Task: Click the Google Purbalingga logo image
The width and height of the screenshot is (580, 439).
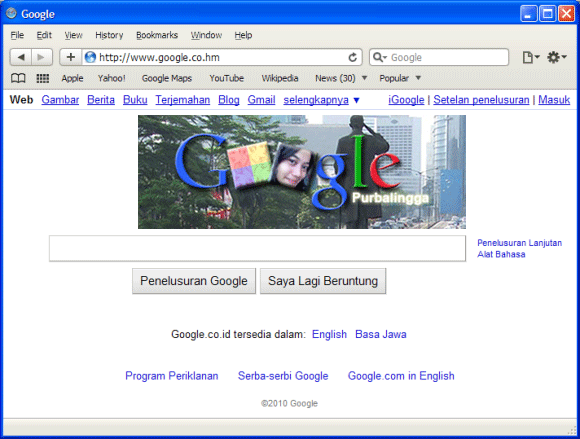Action: 302,172
